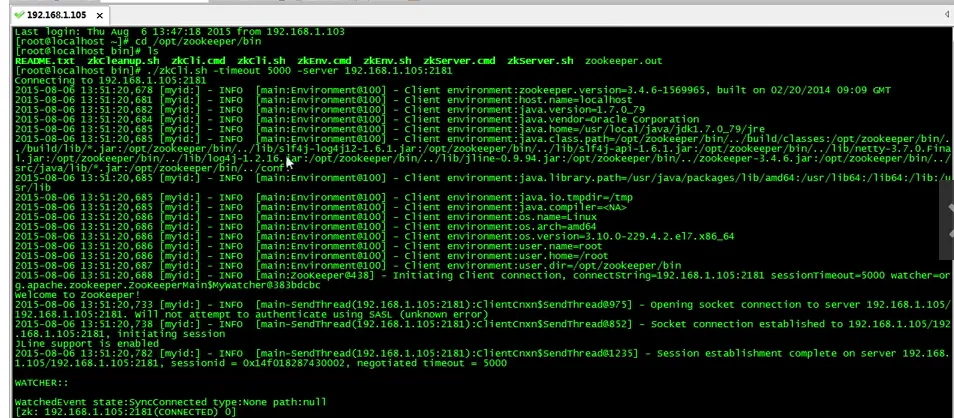
Task: Click 'Socket connection established' text
Action: pyautogui.click(x=737, y=324)
